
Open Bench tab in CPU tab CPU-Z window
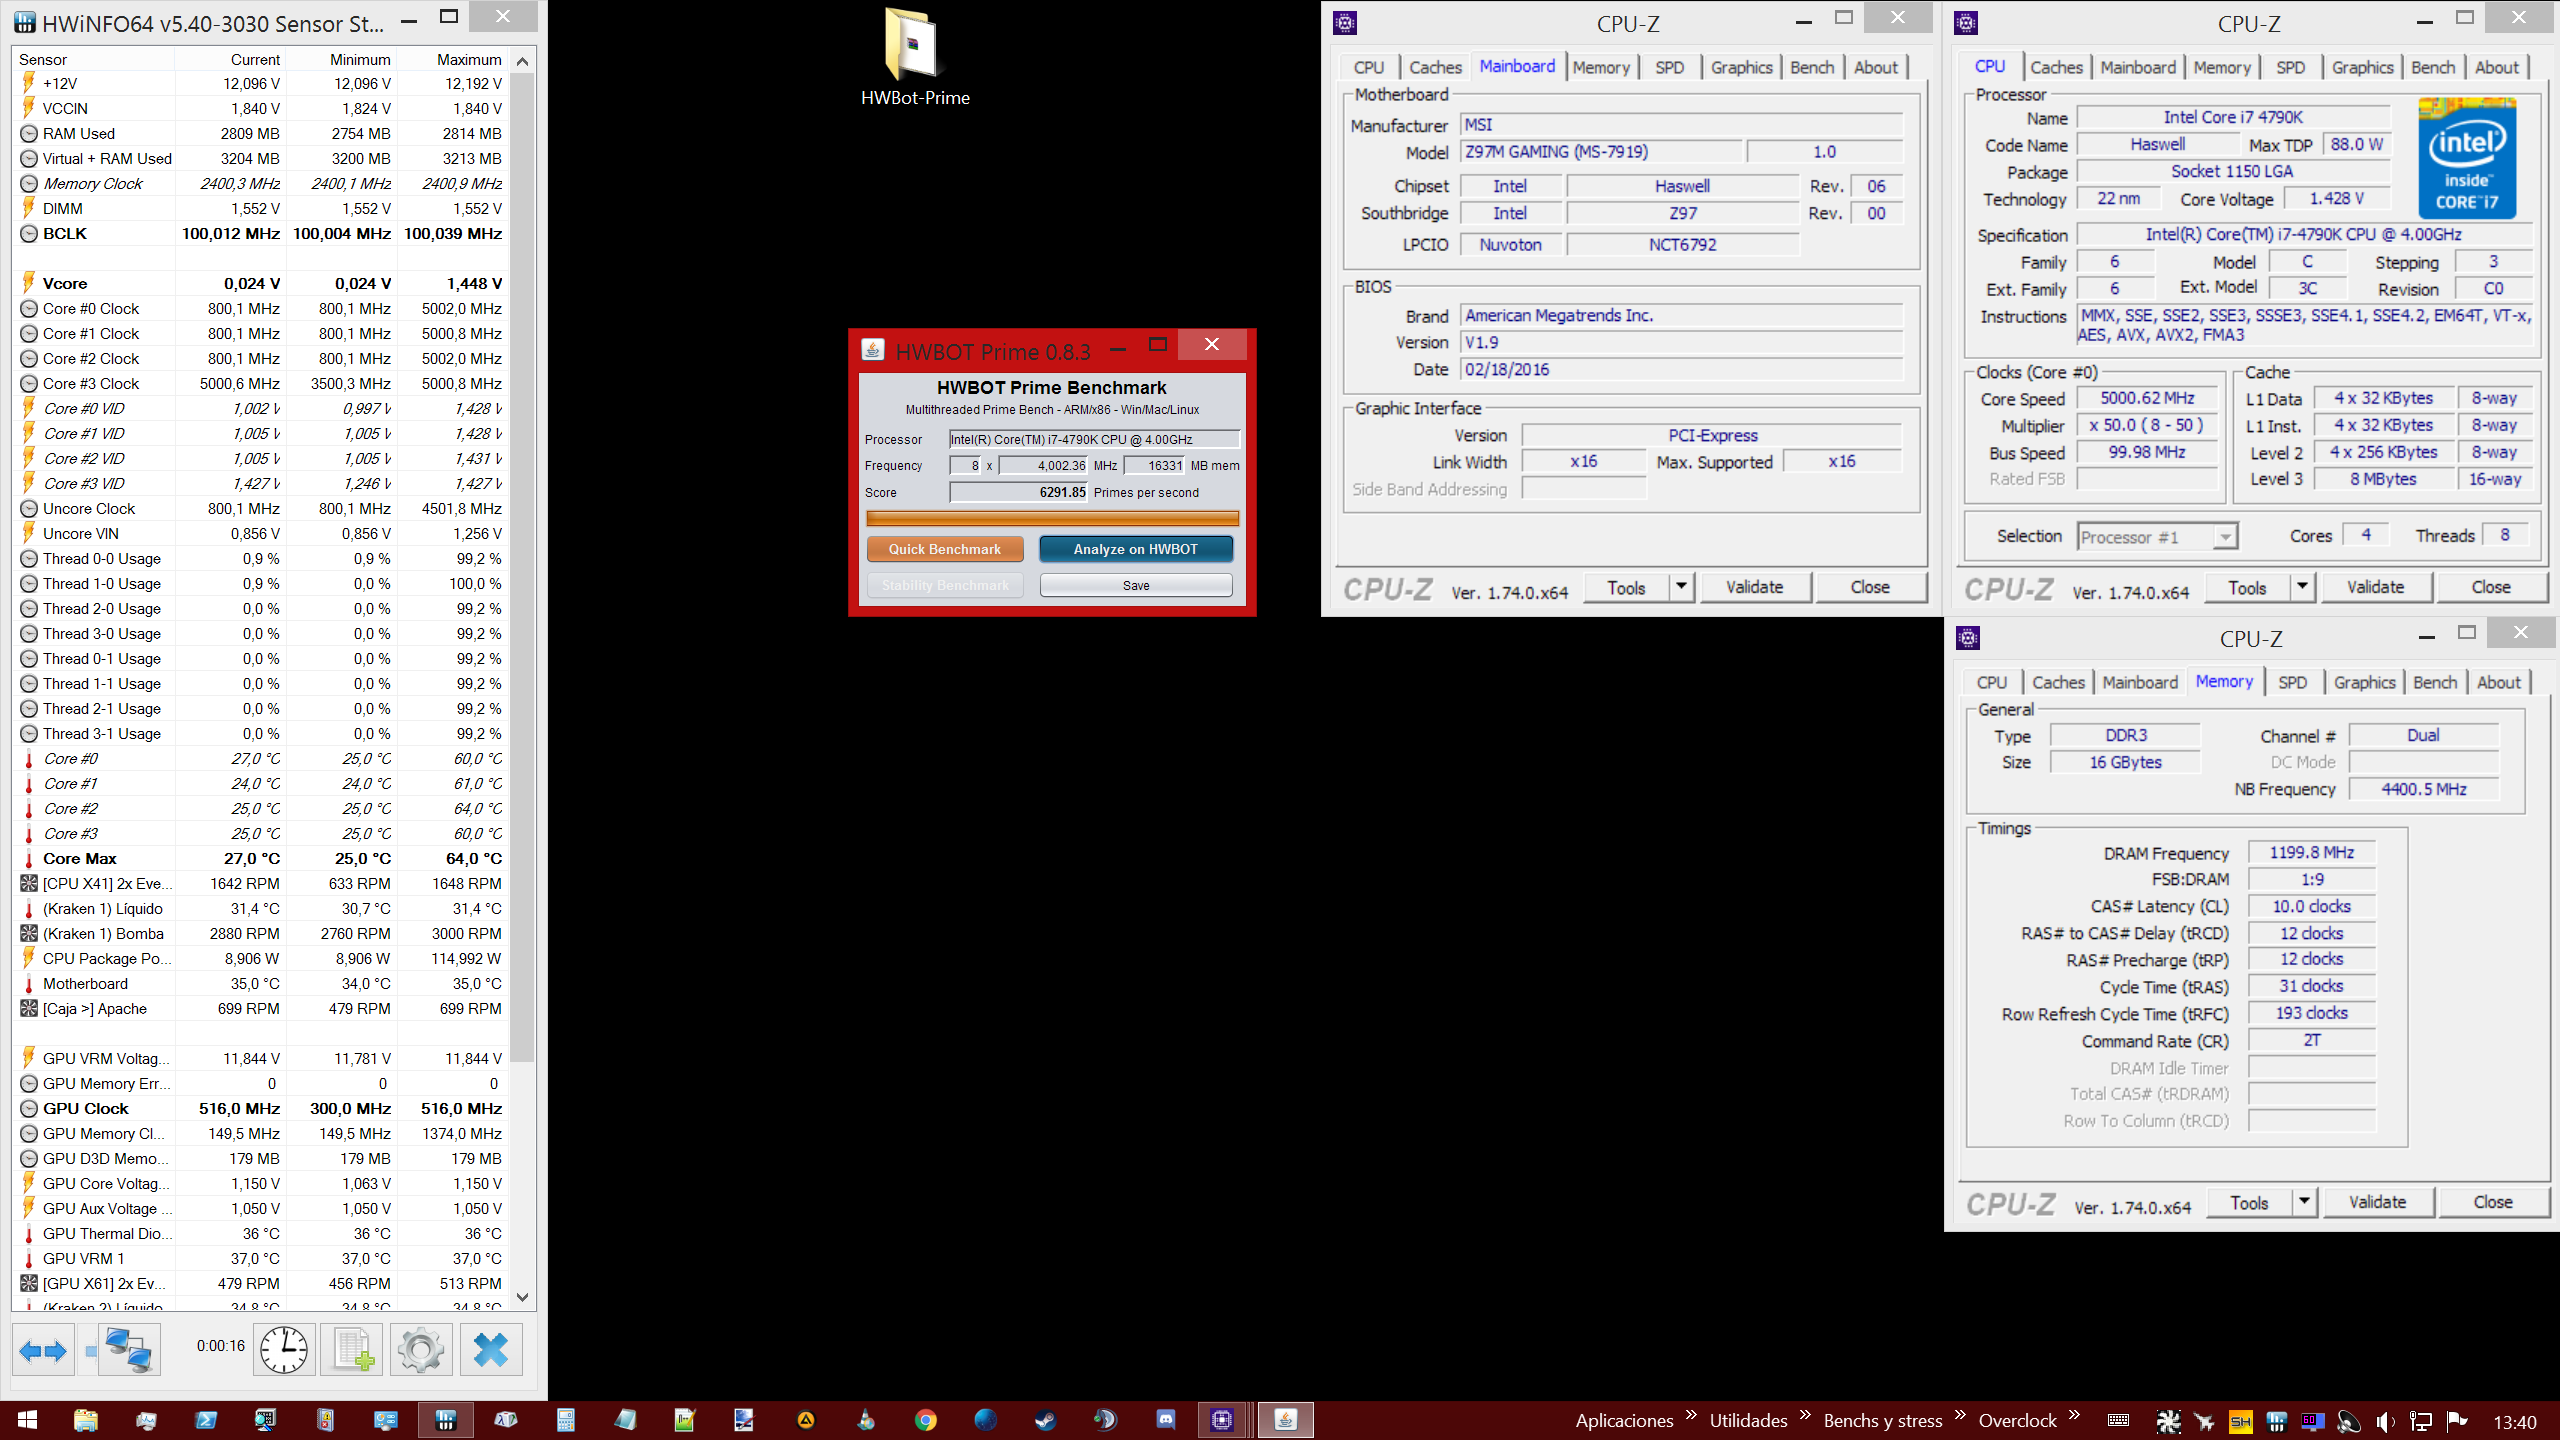pyautogui.click(x=2433, y=67)
